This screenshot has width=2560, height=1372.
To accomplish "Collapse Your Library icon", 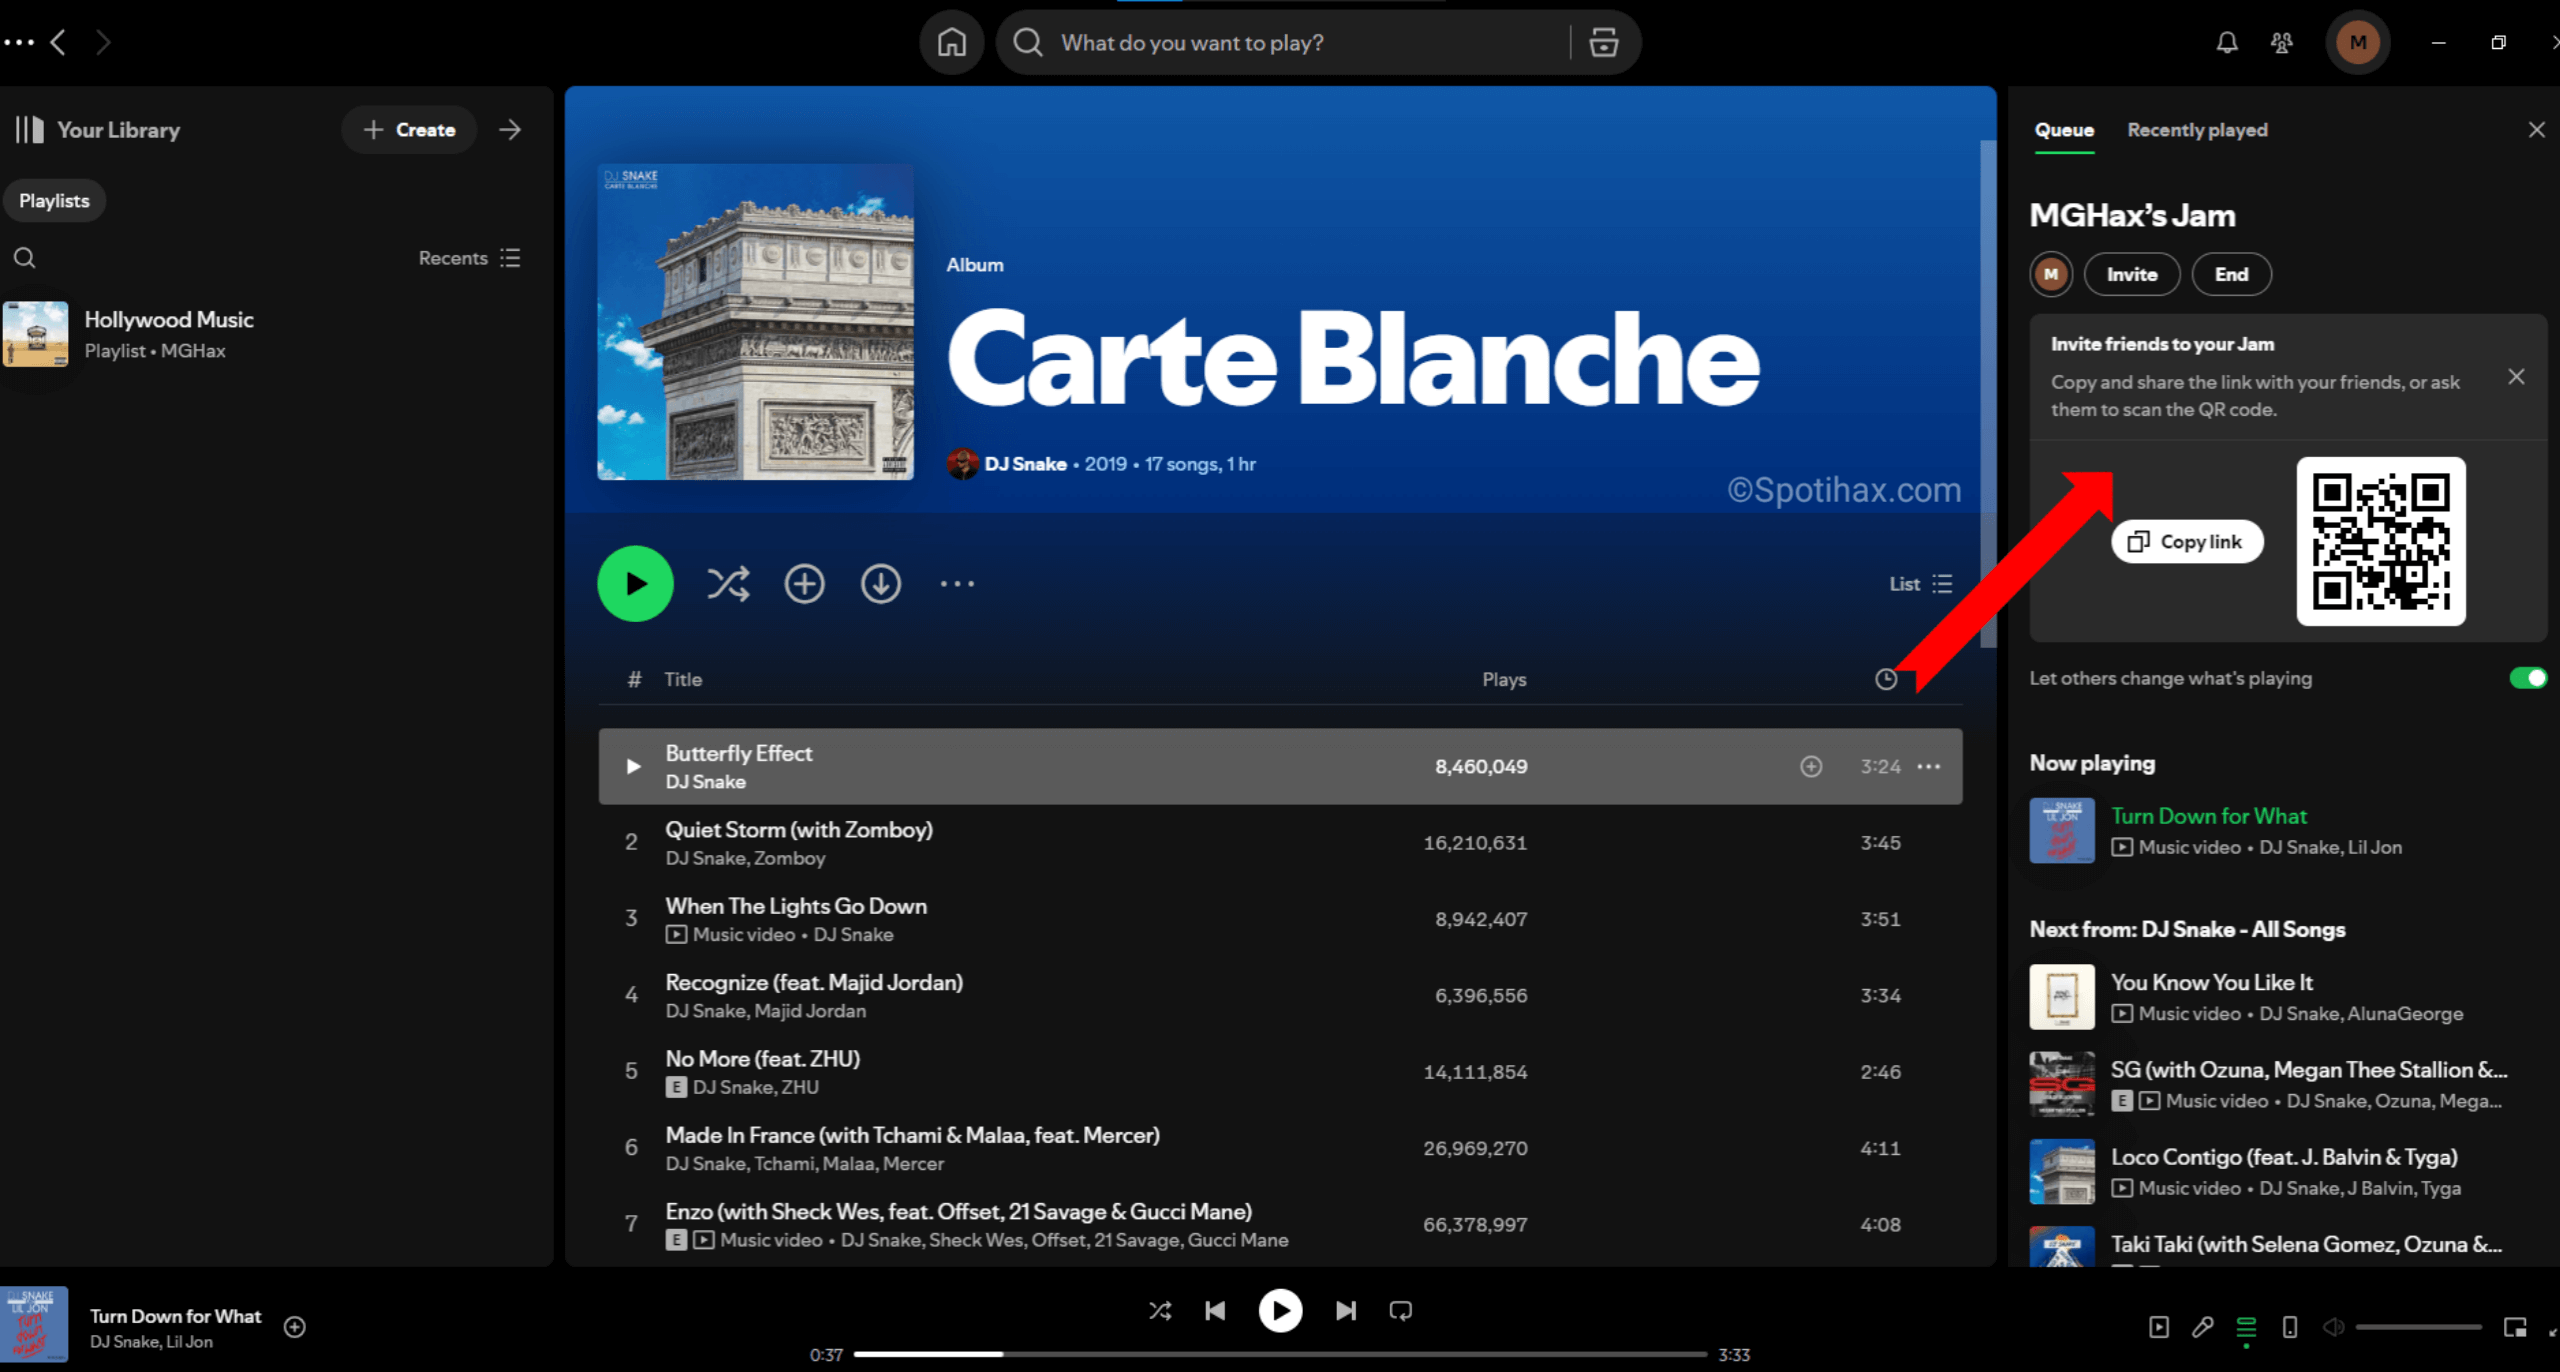I will pos(30,130).
